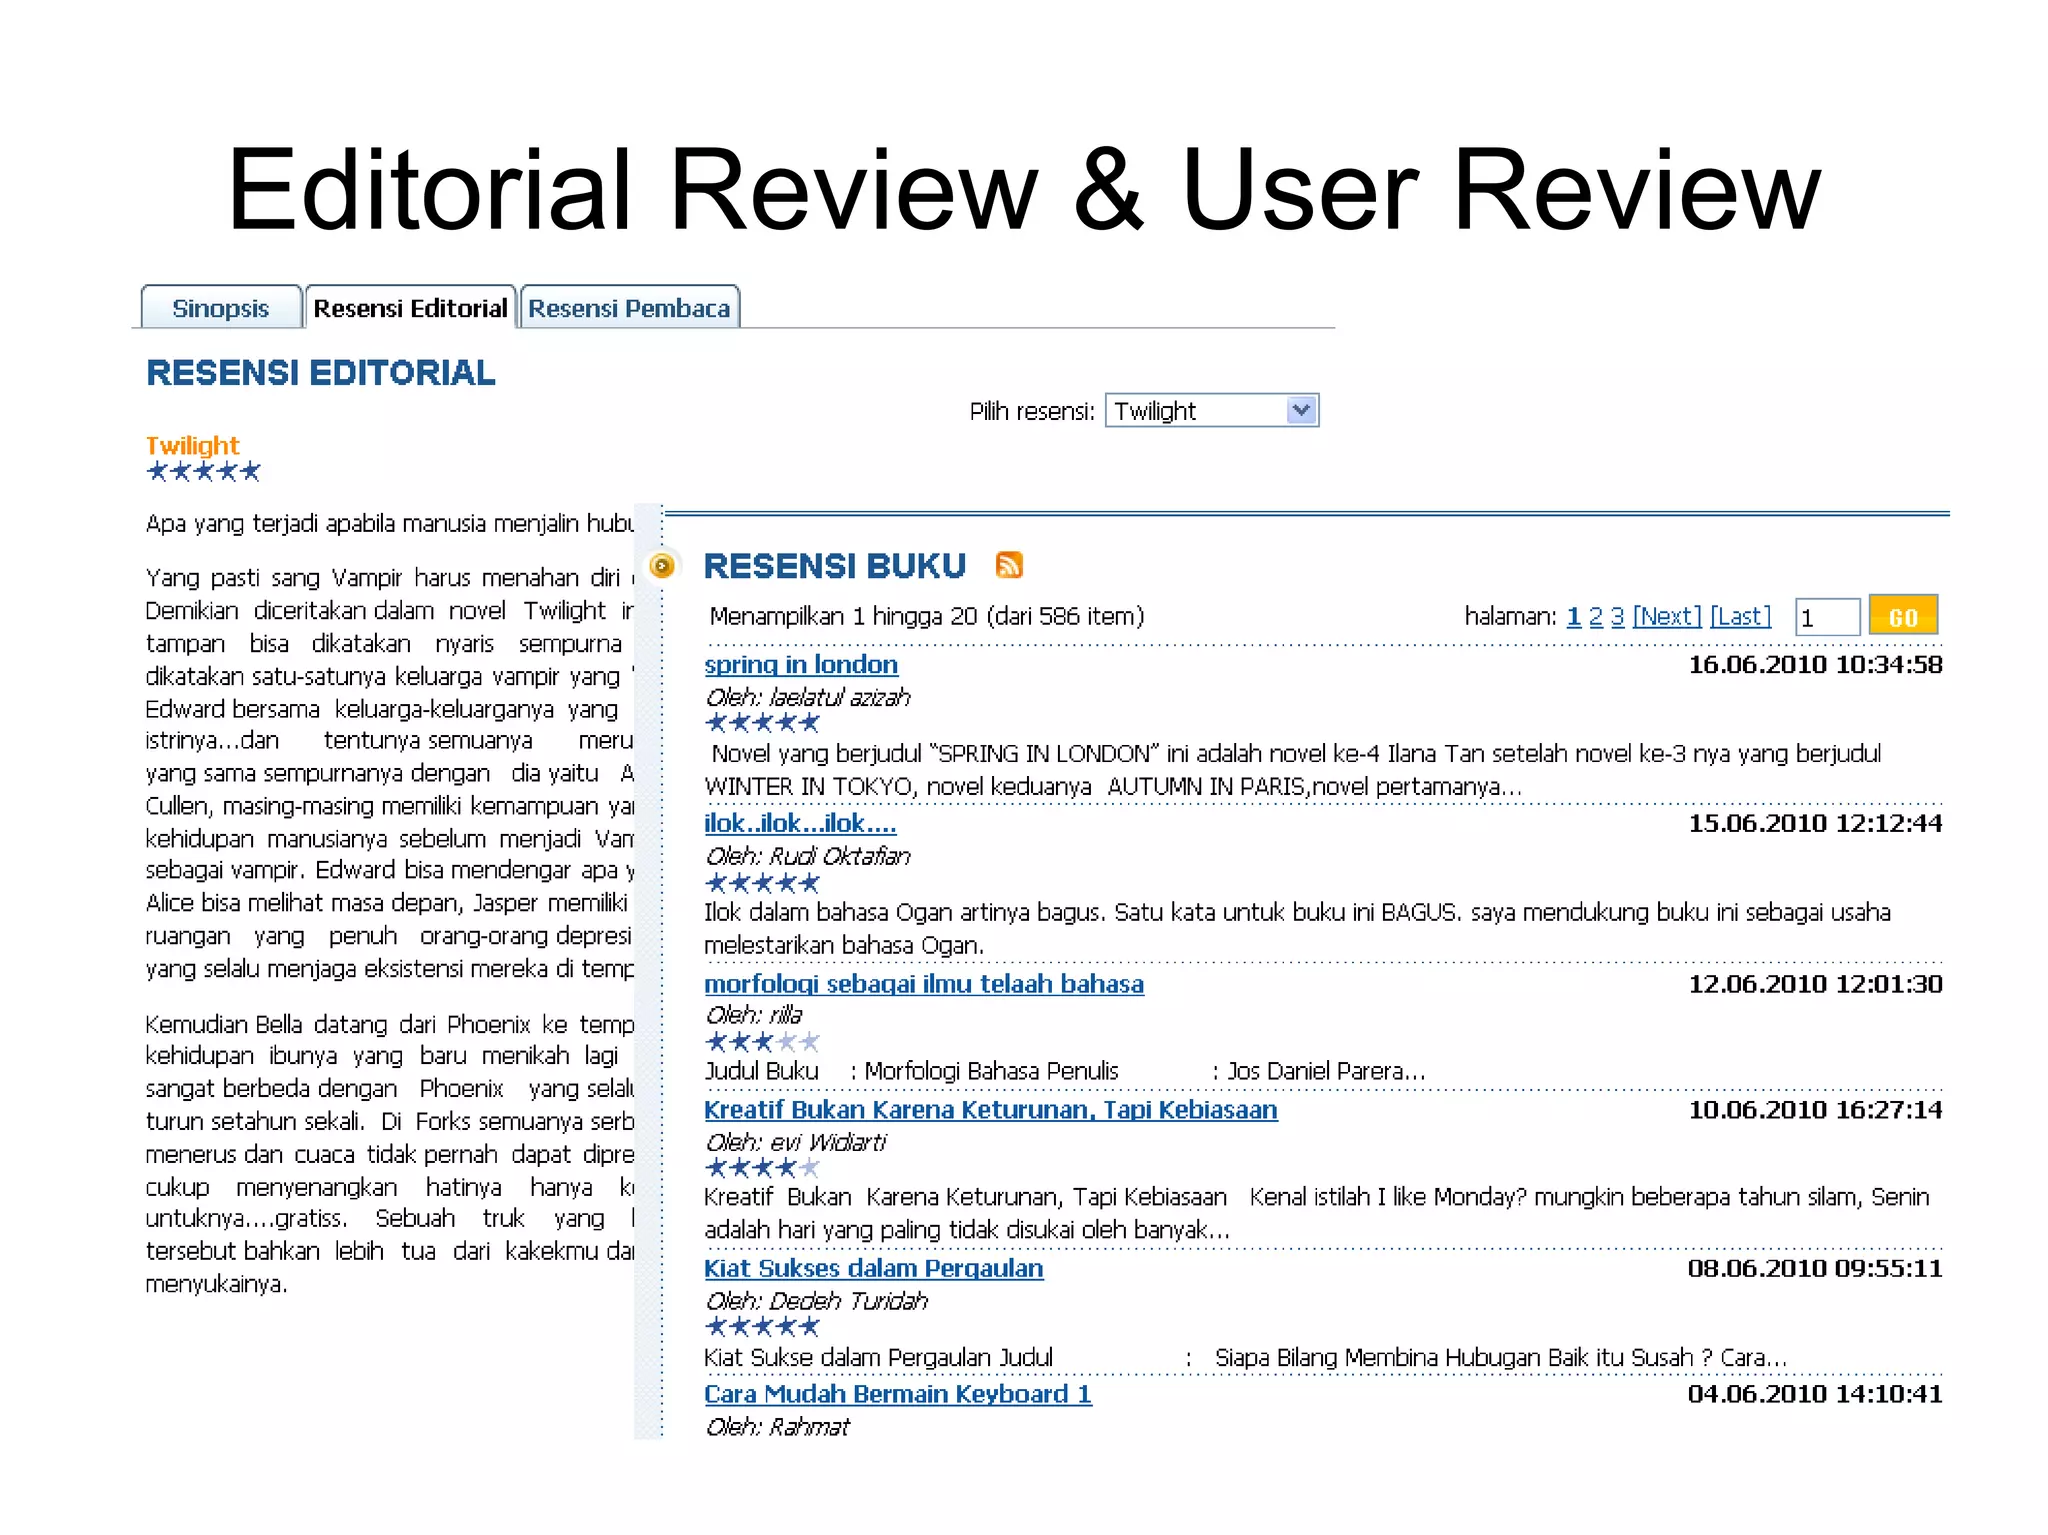
Task: Click the RESENSI EDITORIAL heading
Action: 321,373
